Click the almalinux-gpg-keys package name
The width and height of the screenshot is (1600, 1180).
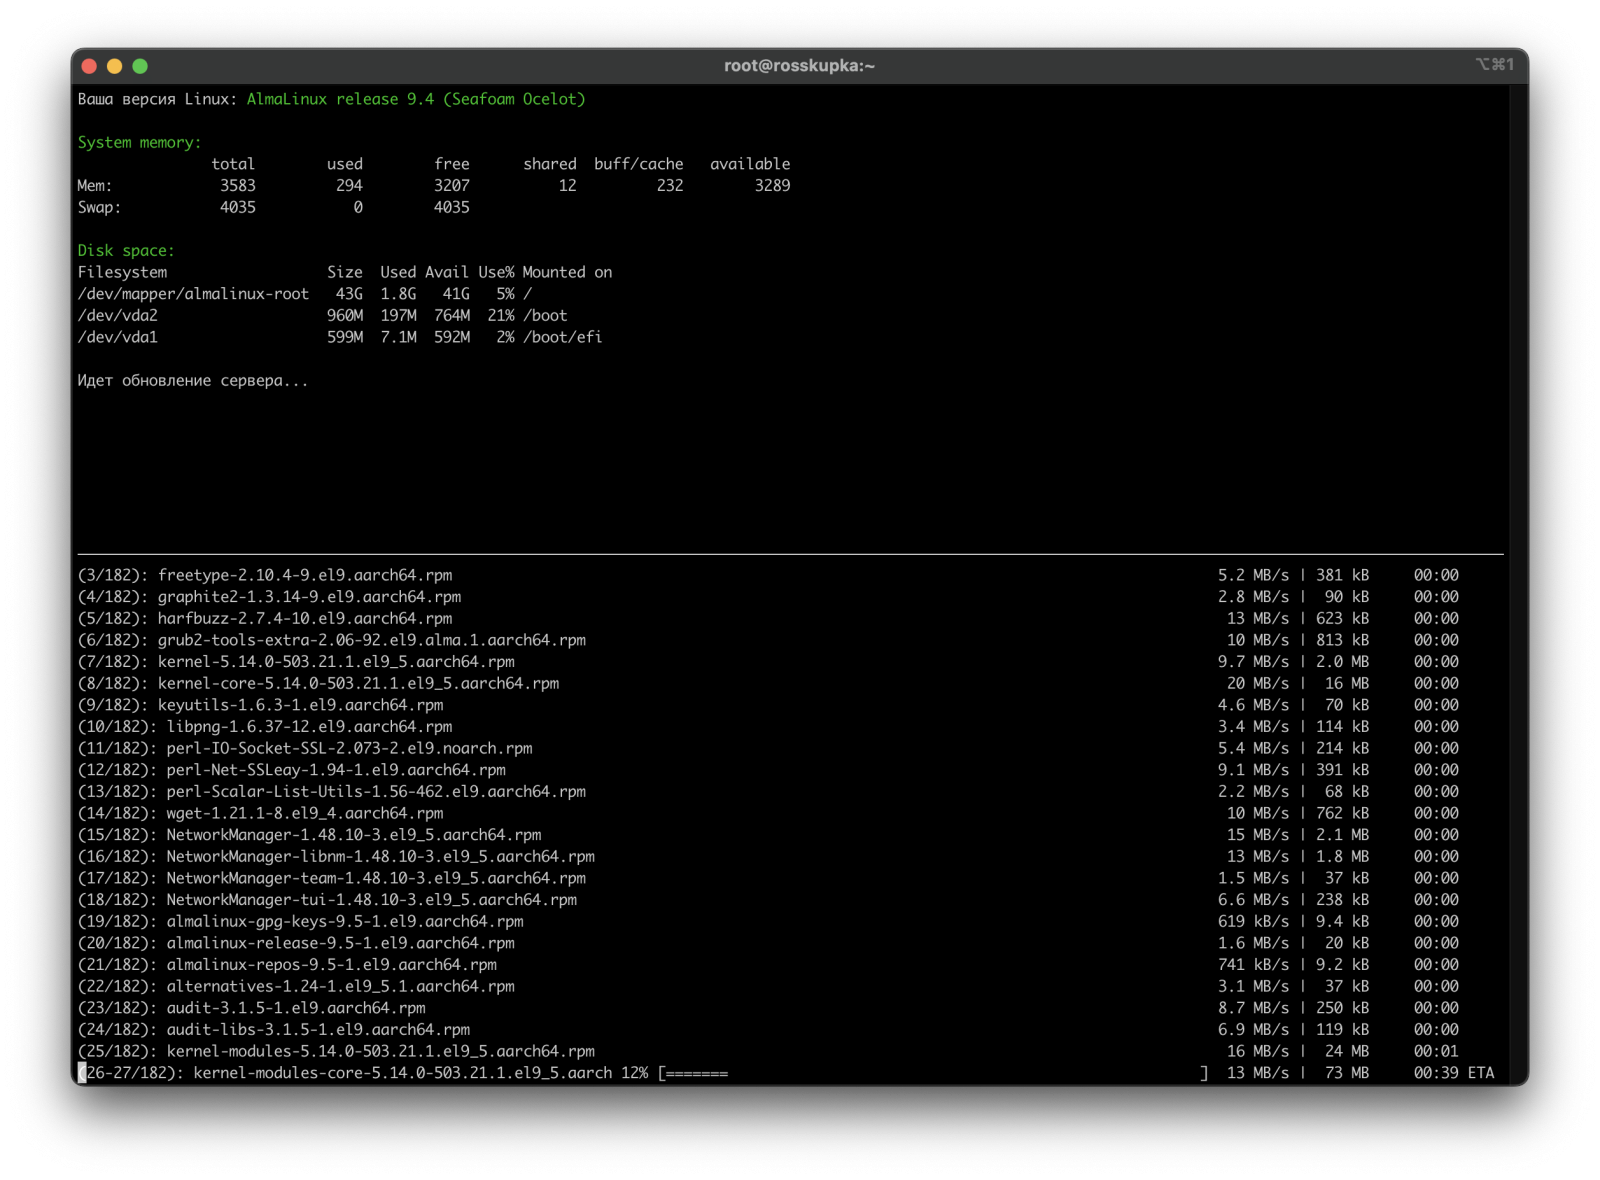(x=345, y=922)
